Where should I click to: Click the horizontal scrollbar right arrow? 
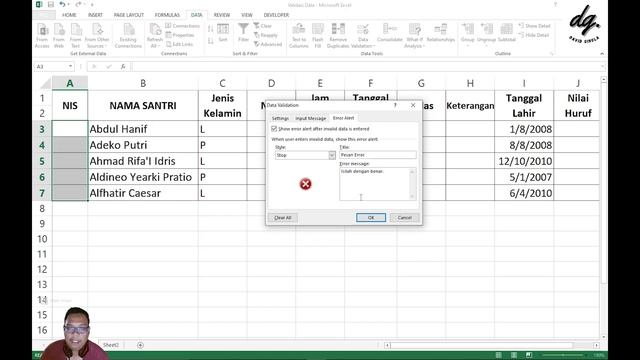(x=596, y=345)
